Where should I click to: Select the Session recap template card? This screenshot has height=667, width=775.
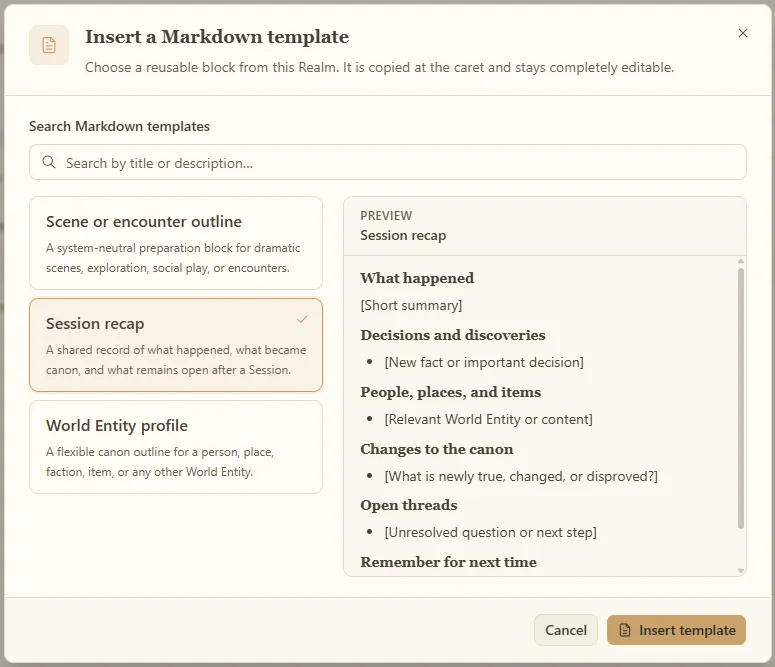click(176, 345)
